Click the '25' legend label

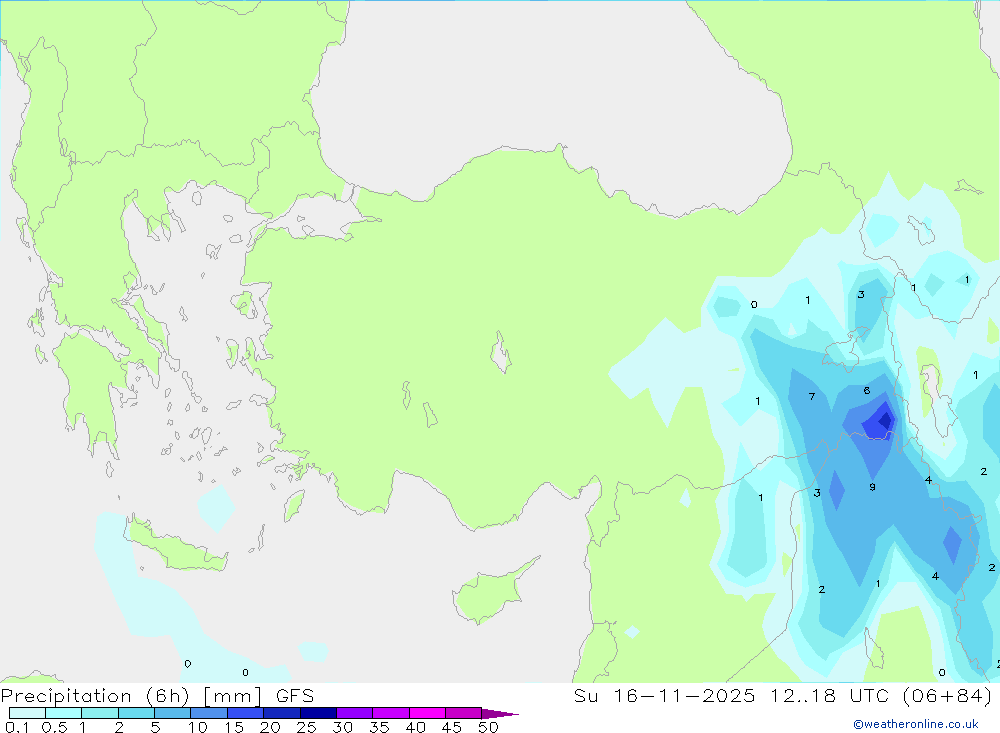coord(307,727)
